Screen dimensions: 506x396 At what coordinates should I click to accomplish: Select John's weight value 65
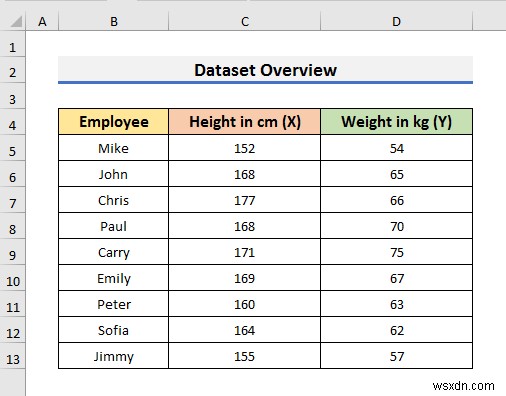(x=396, y=174)
